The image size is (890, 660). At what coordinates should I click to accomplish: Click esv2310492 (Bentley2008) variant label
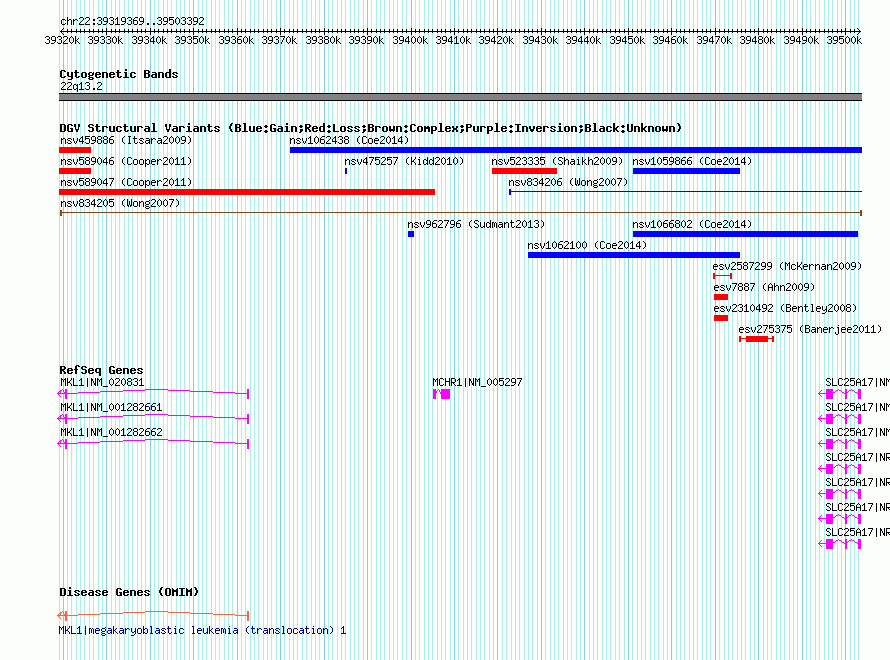[x=785, y=308]
